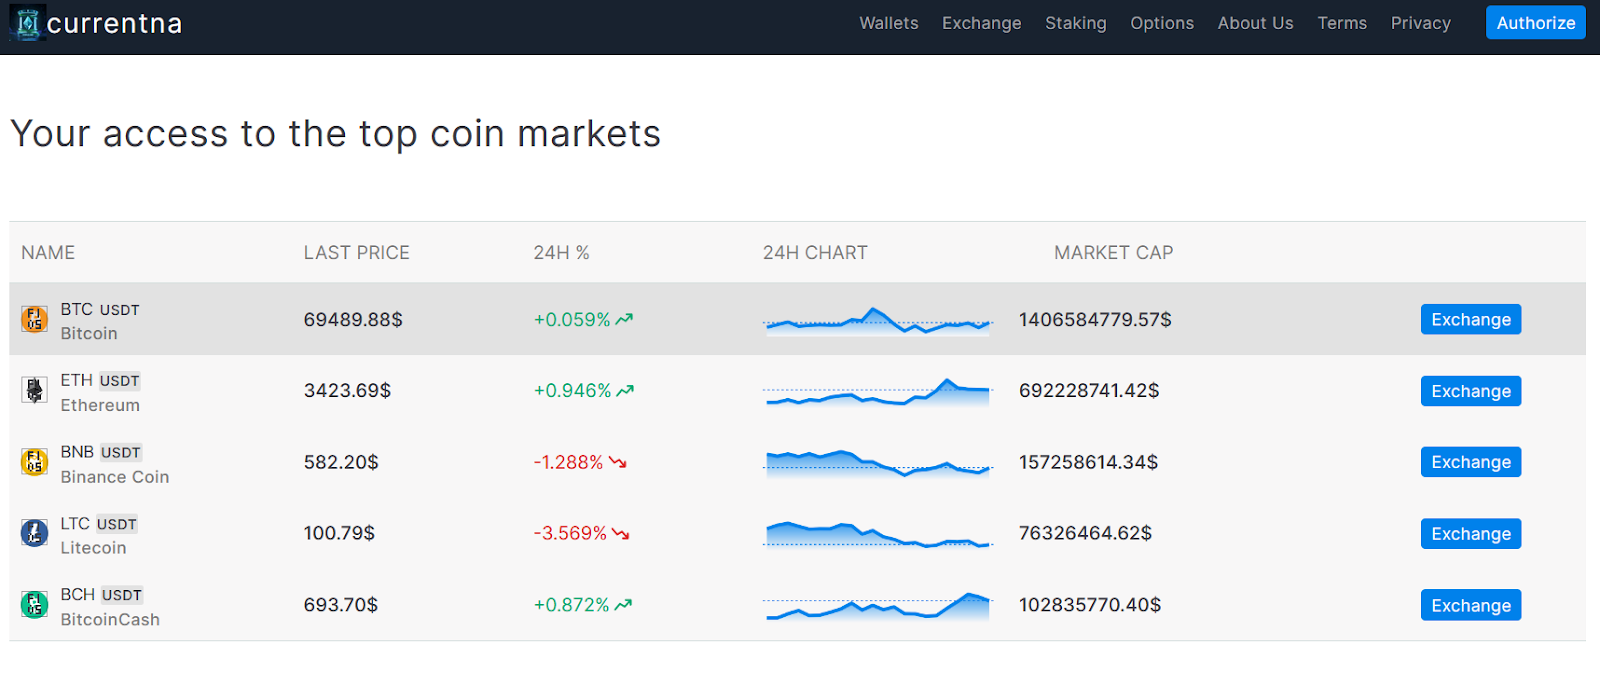The width and height of the screenshot is (1600, 686).
Task: Open the Bitcoin 24H chart
Action: pyautogui.click(x=878, y=320)
